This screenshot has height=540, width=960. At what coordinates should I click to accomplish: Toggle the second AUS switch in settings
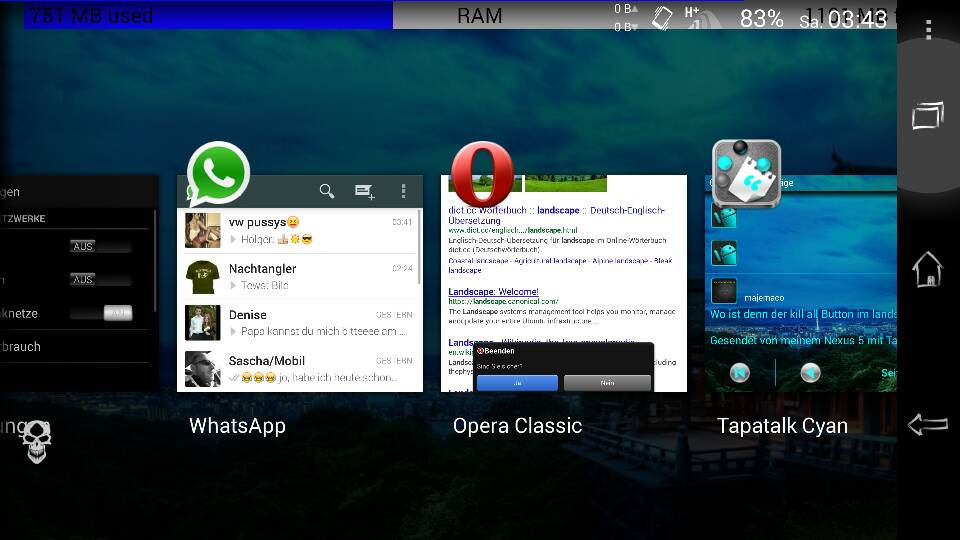point(99,280)
